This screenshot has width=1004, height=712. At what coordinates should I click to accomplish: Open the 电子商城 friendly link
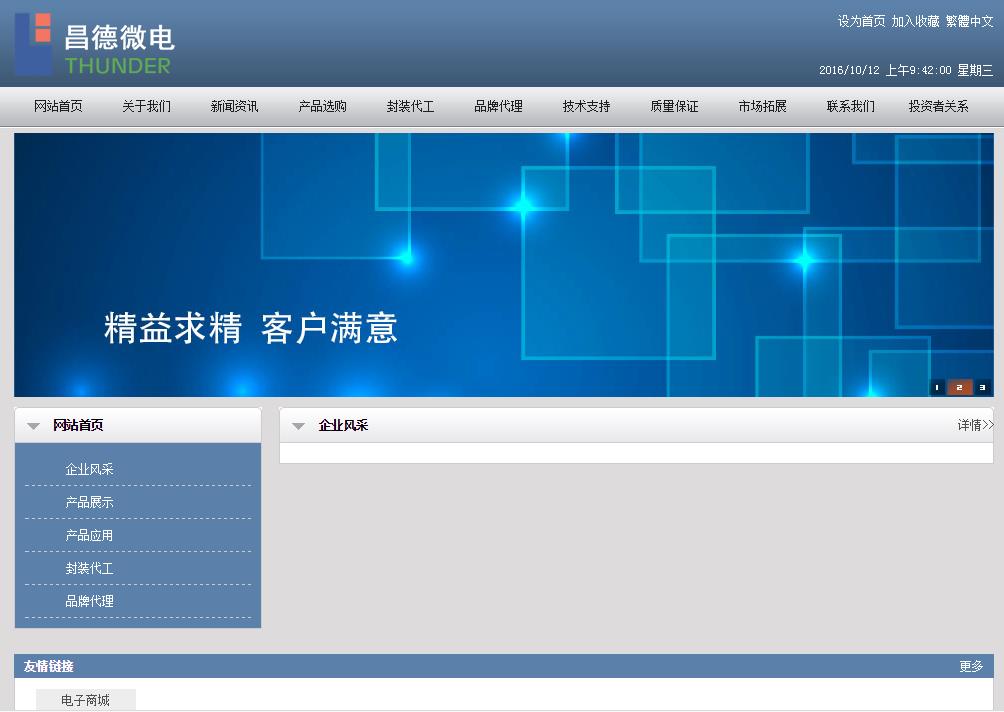pos(86,700)
